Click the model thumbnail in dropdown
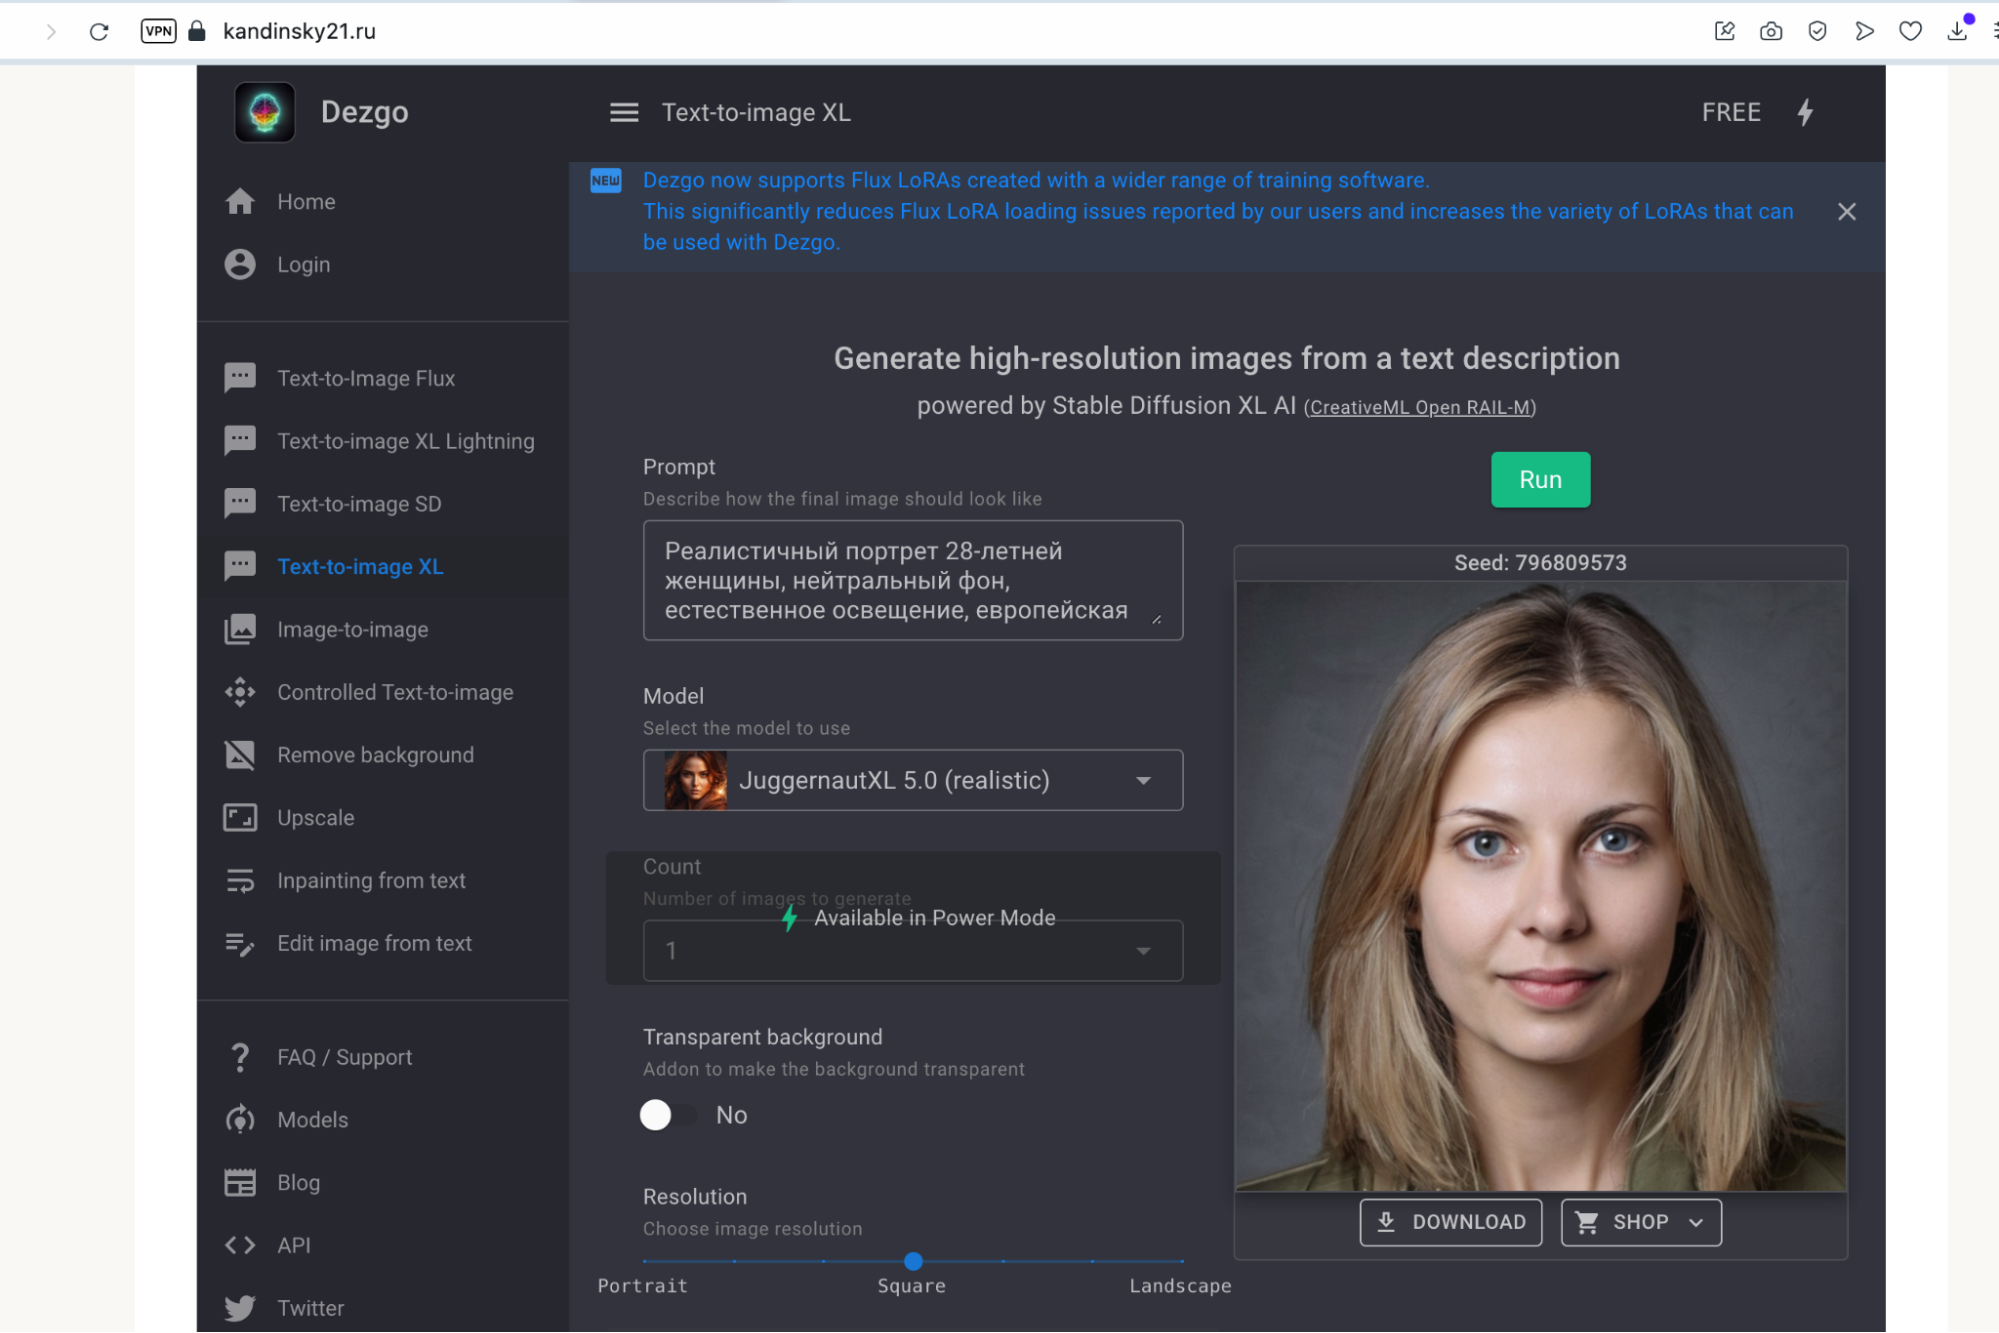 pyautogui.click(x=696, y=780)
